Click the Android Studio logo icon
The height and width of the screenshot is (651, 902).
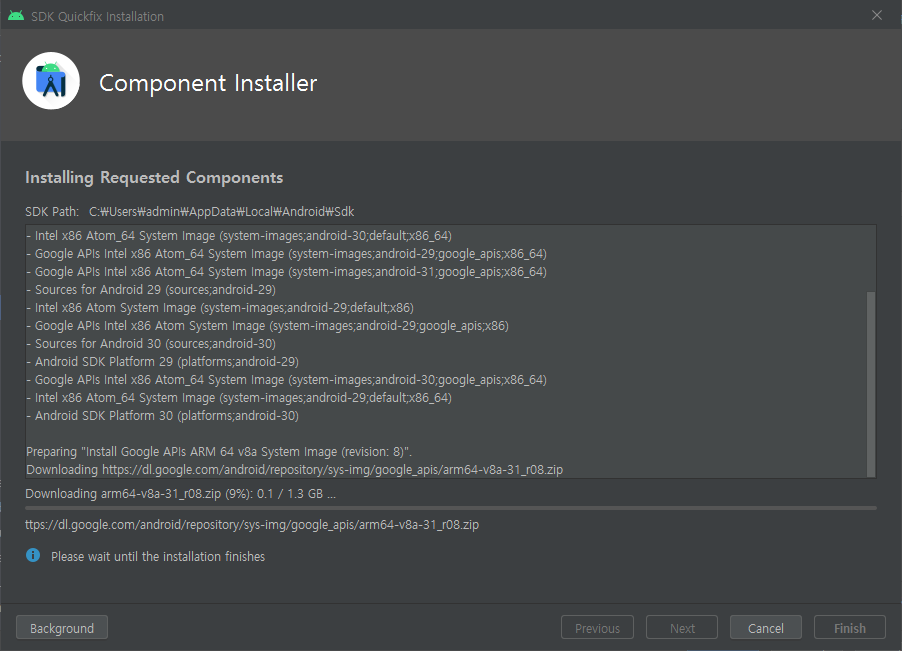pos(51,81)
